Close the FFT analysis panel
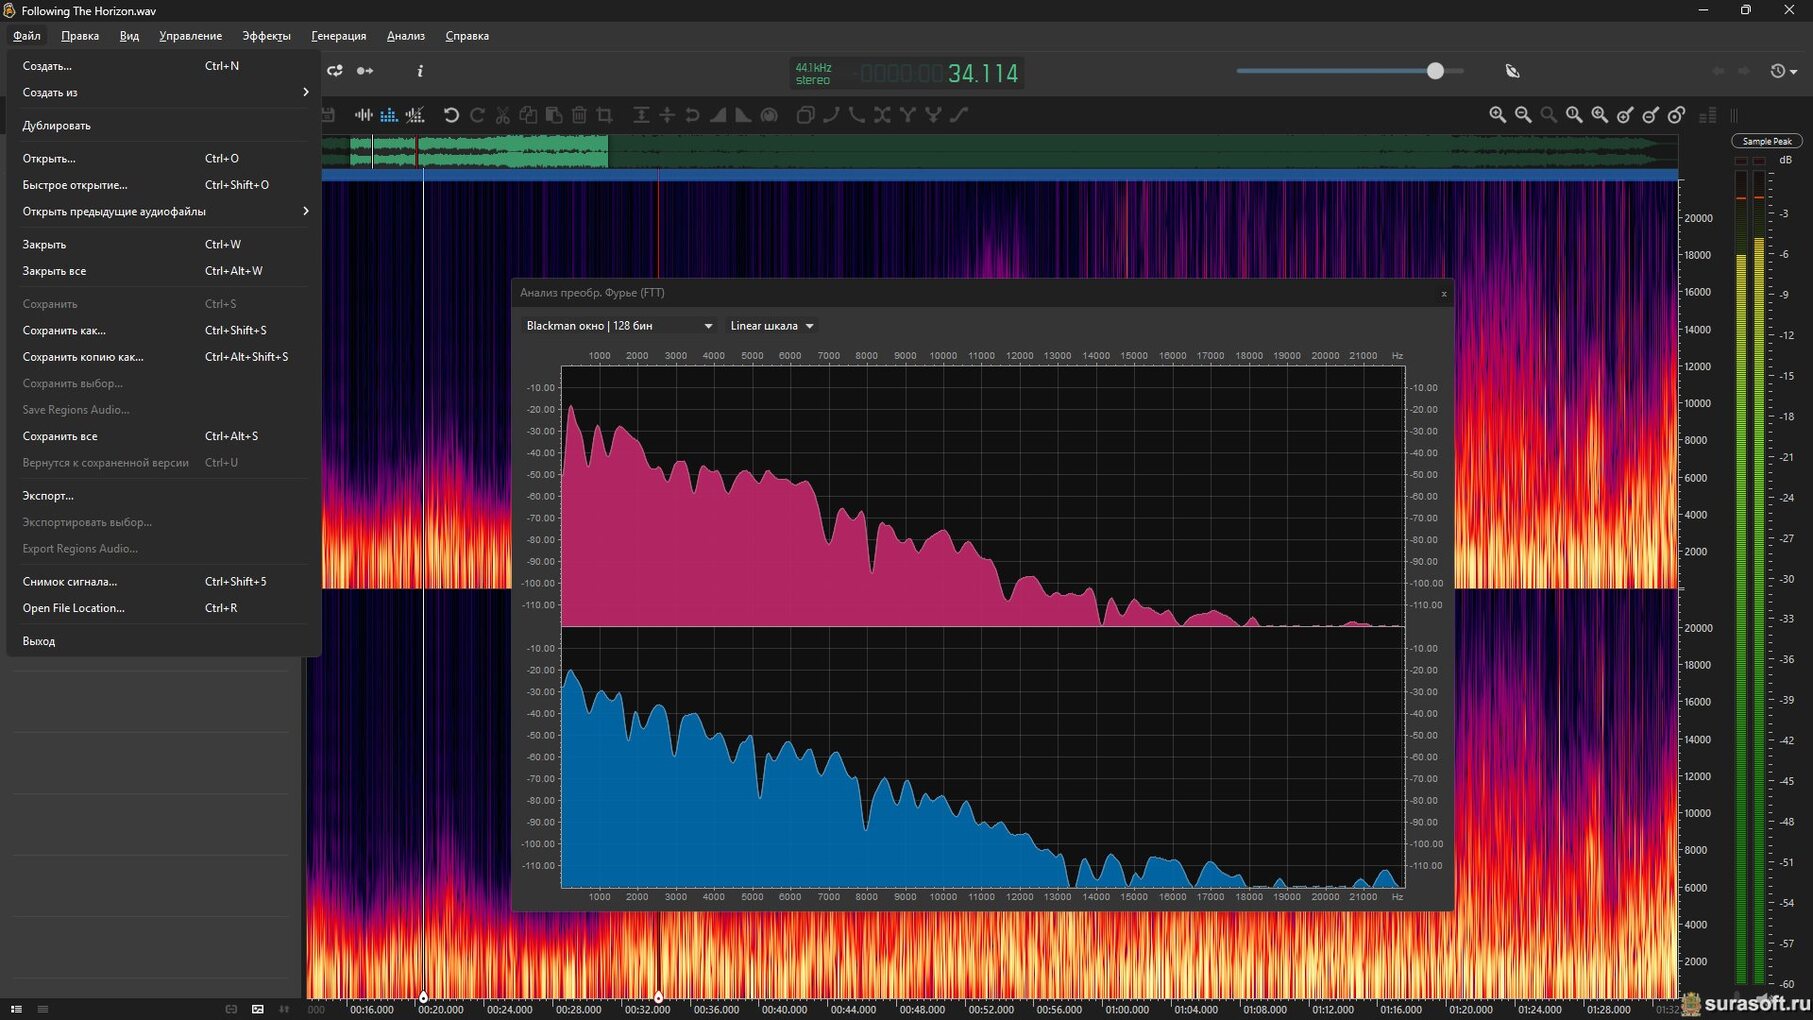 pos(1443,294)
